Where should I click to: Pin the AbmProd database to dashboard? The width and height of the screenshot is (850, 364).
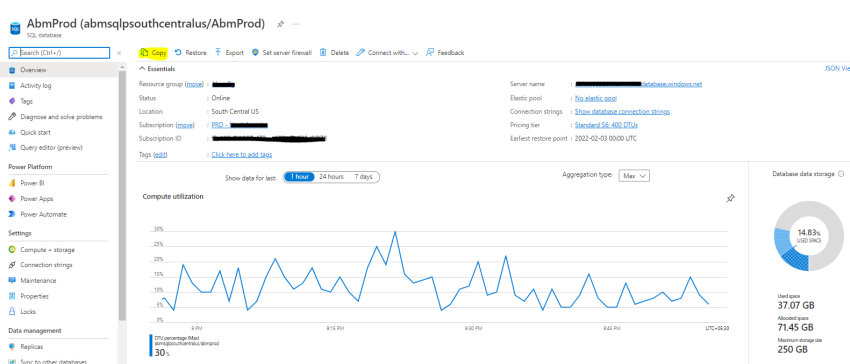tap(280, 24)
